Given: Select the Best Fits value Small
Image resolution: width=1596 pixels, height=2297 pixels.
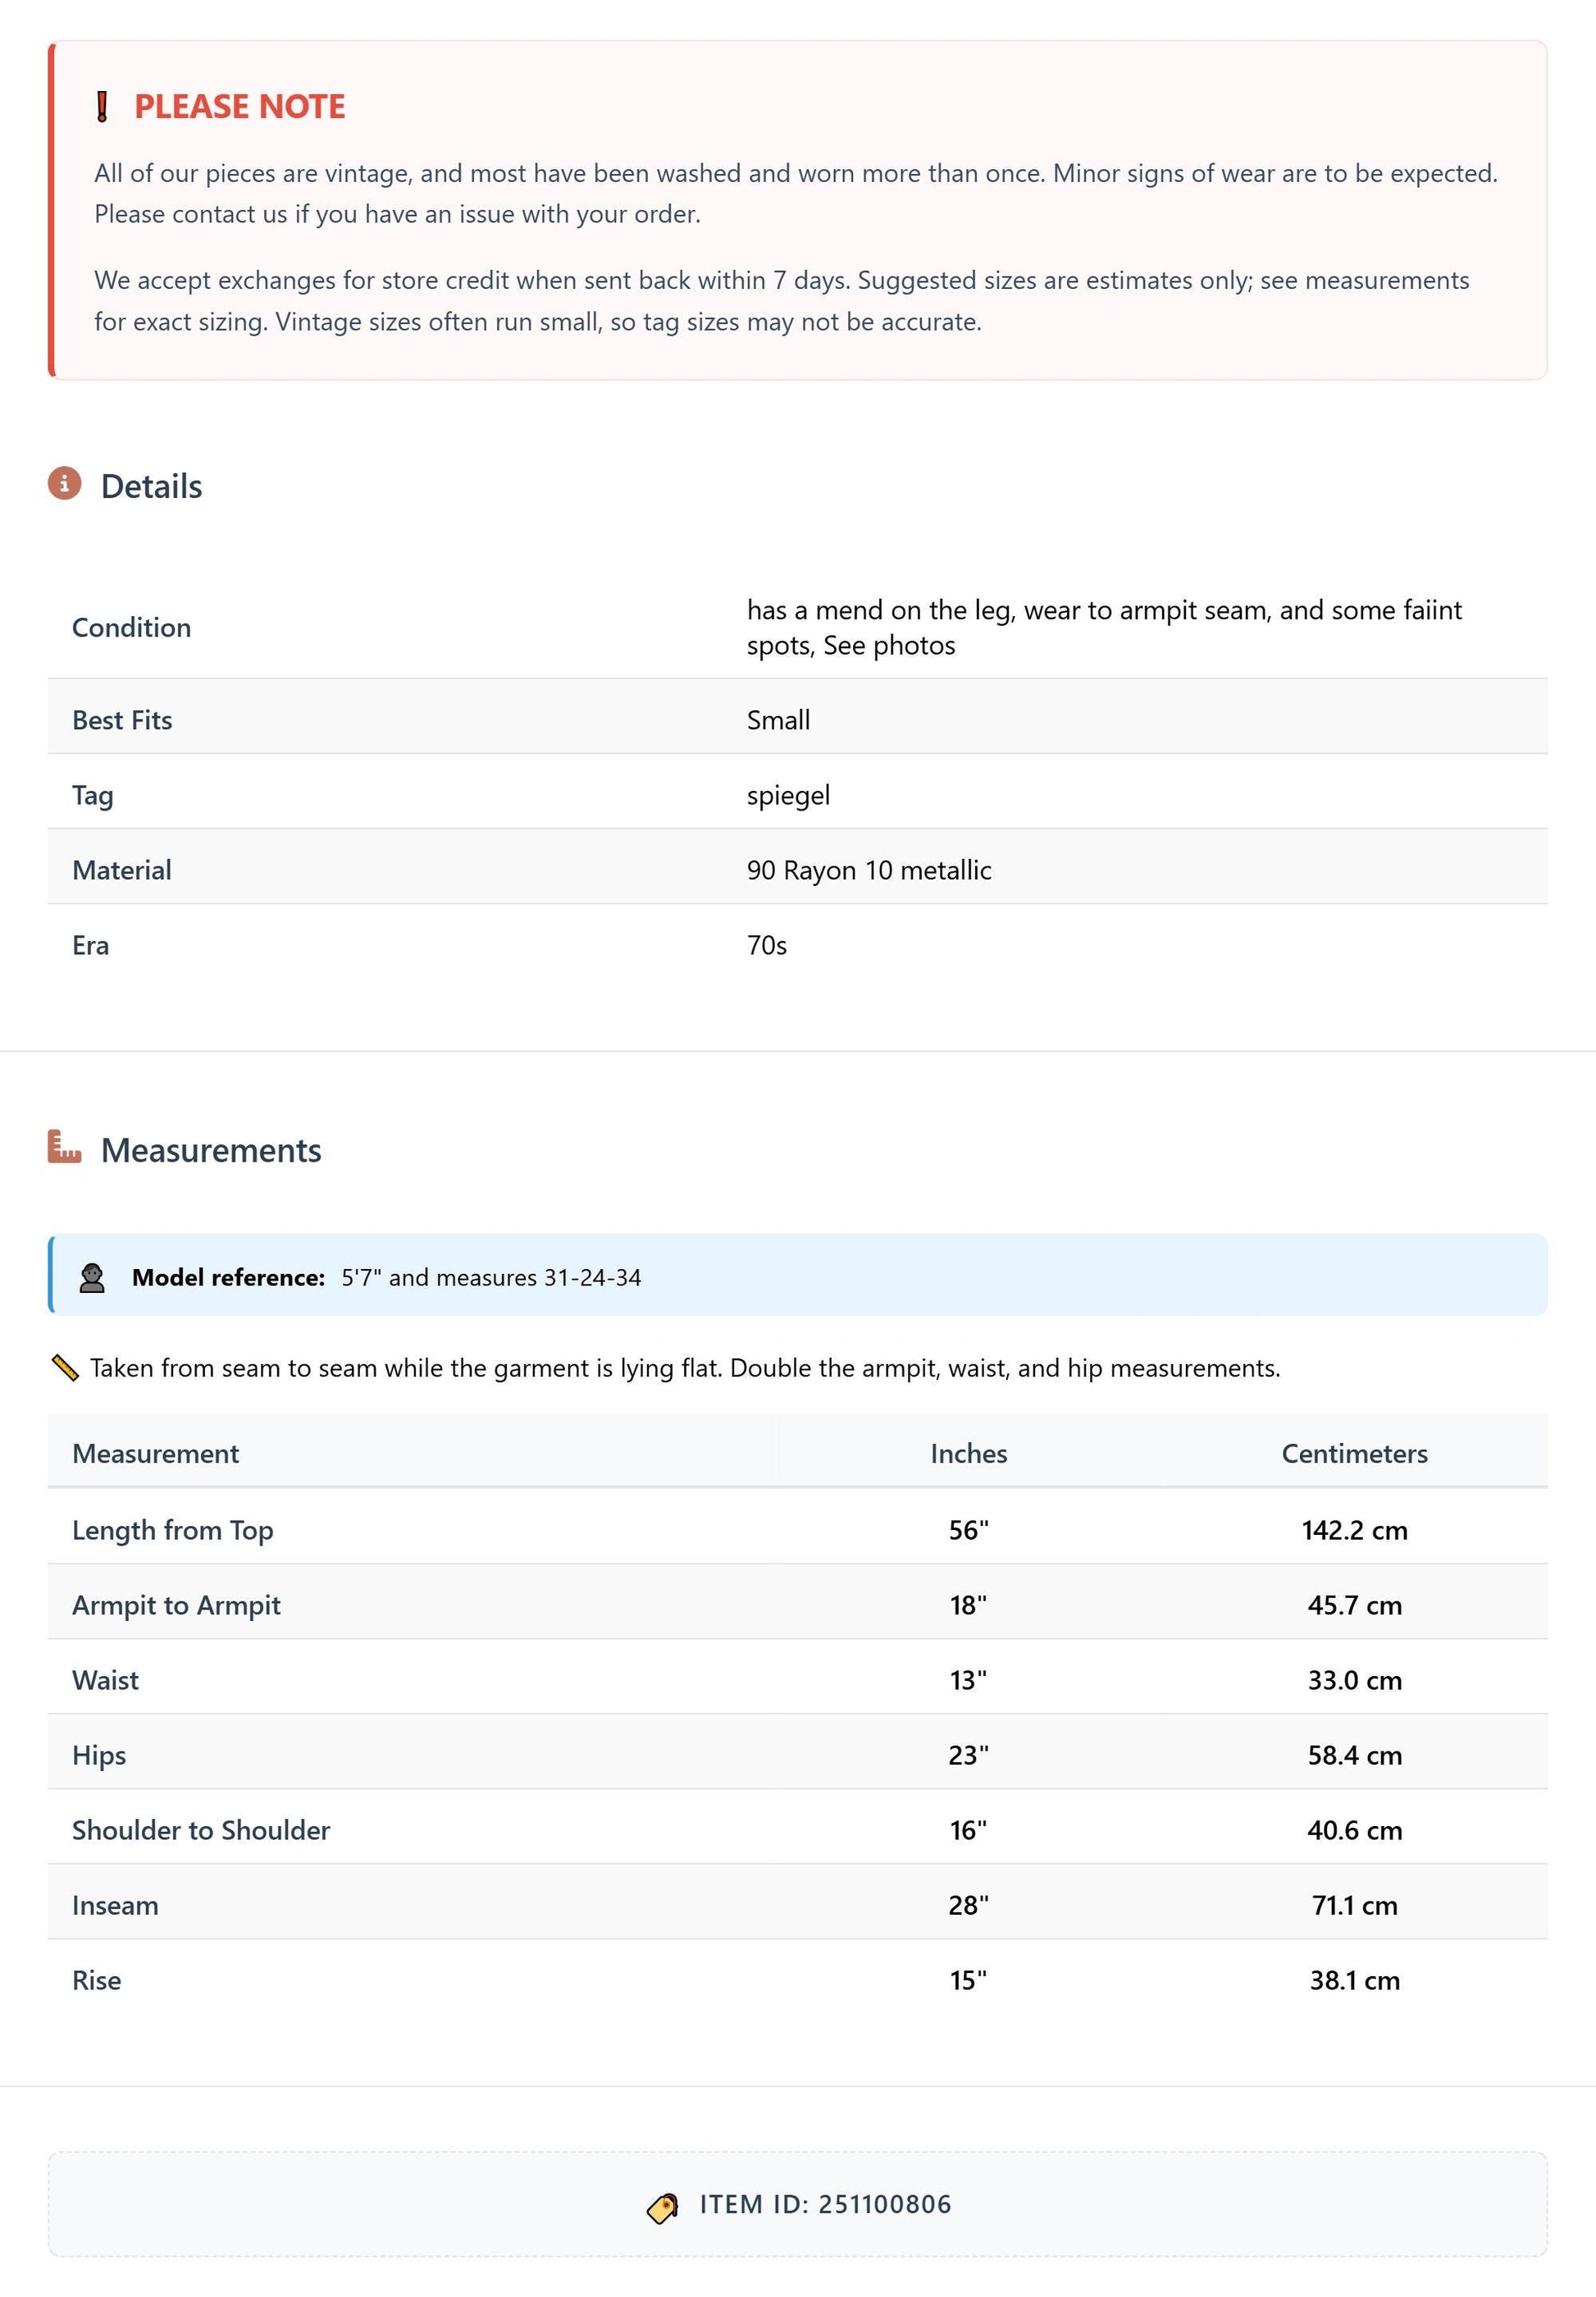Looking at the screenshot, I should (778, 720).
